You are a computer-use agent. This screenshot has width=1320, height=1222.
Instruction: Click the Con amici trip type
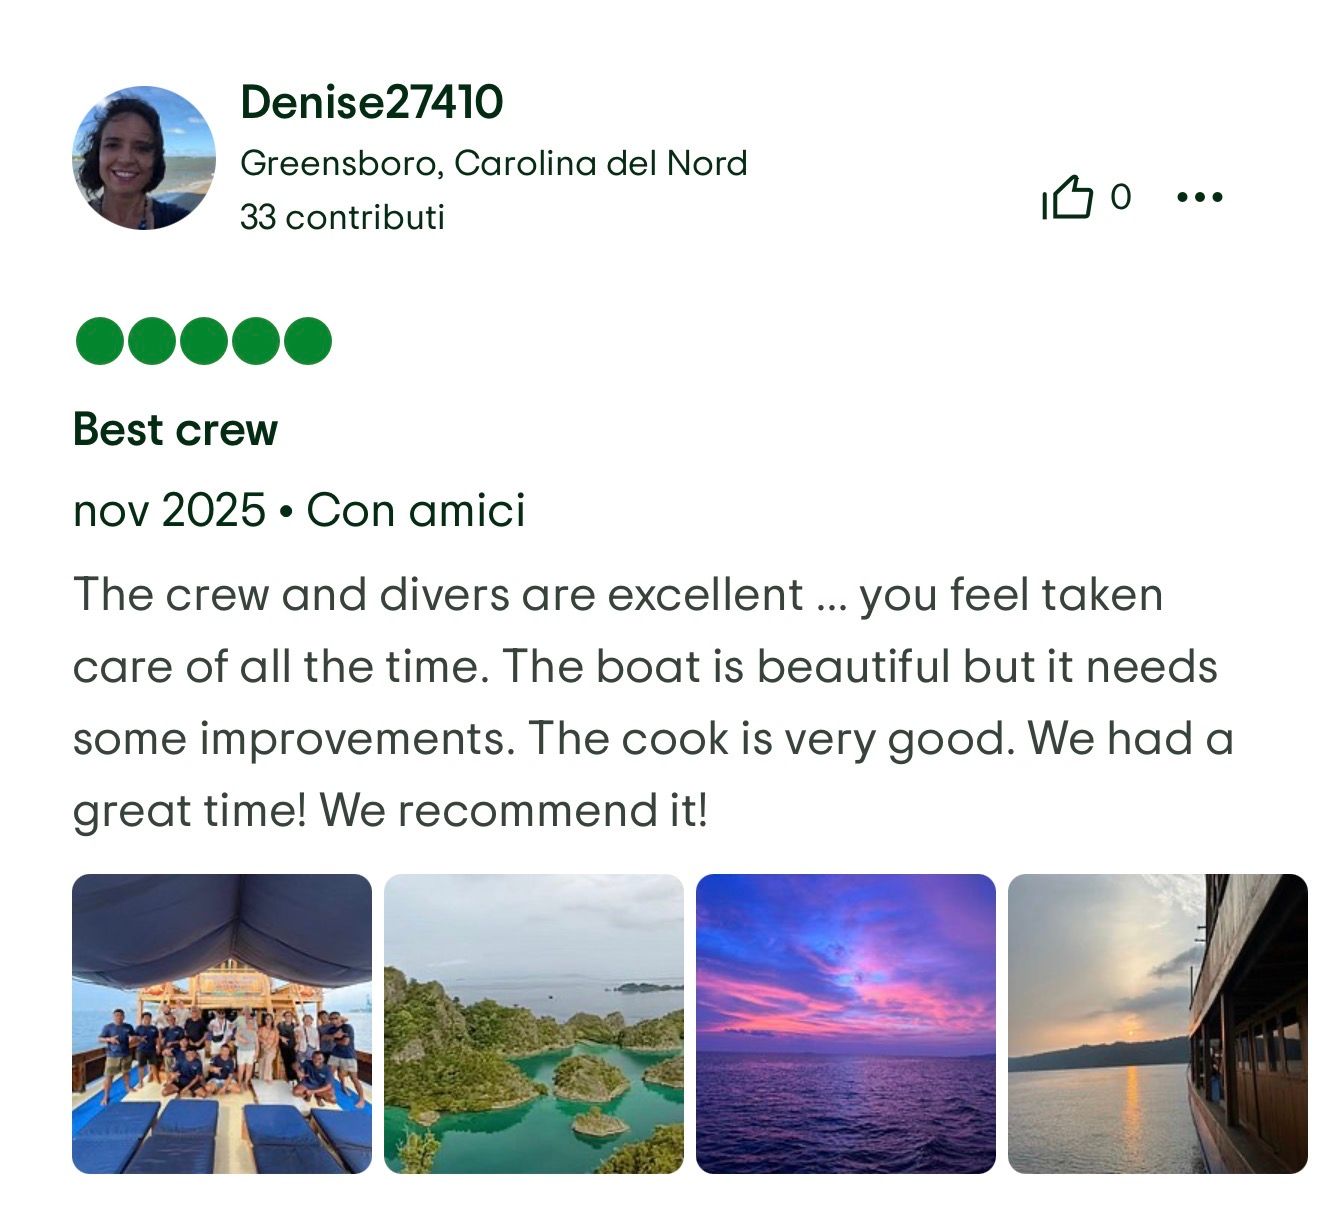point(416,510)
